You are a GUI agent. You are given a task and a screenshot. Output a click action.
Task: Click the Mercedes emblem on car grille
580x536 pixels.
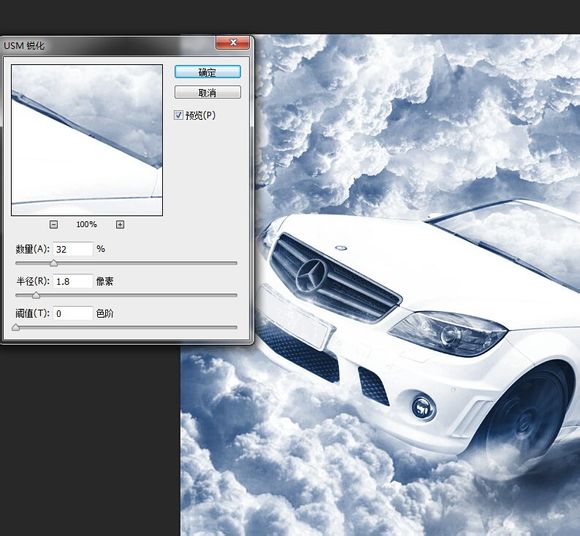click(x=311, y=276)
